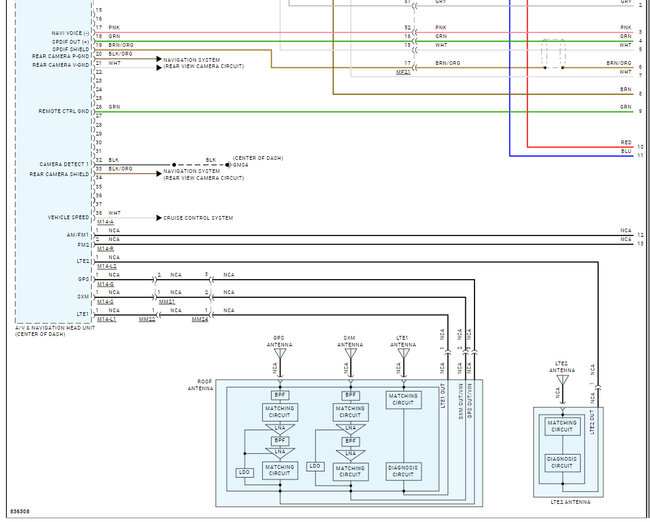The height and width of the screenshot is (522, 650).
Task: Select the NAVI VOICE (-) pin label
Action: (x=70, y=33)
